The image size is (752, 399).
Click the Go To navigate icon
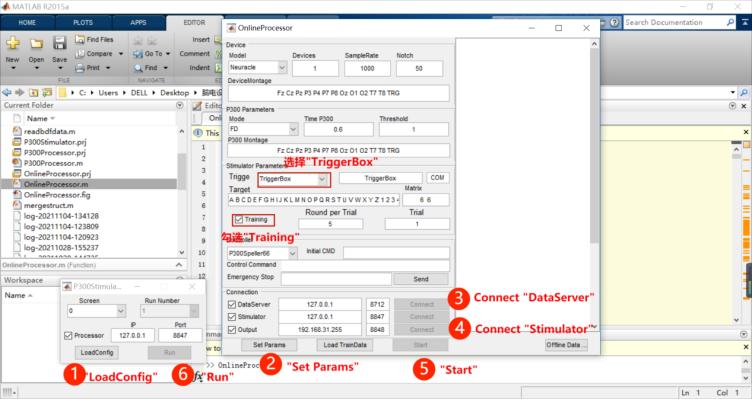click(x=138, y=54)
